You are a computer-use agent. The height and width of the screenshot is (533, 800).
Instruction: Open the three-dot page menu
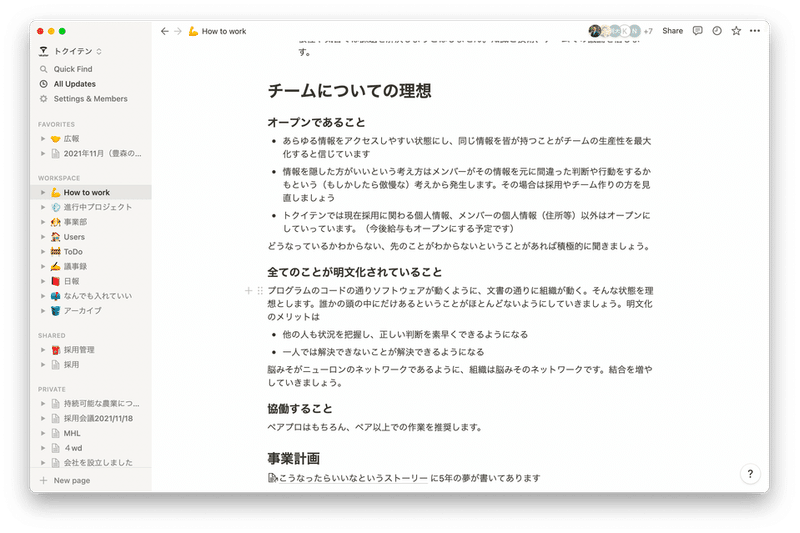[x=755, y=31]
